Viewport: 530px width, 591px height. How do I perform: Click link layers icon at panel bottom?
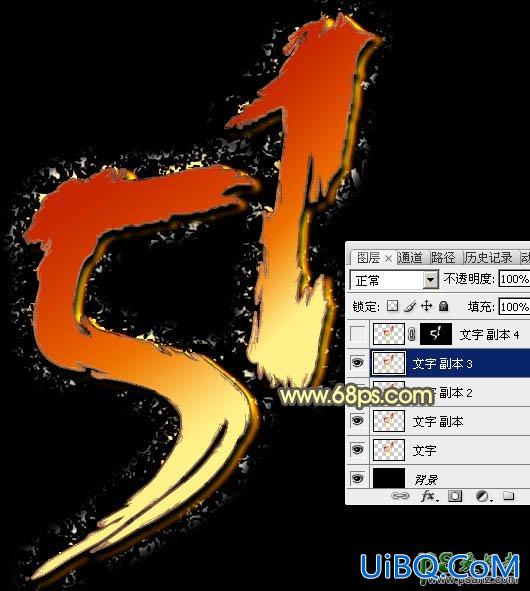coord(400,495)
